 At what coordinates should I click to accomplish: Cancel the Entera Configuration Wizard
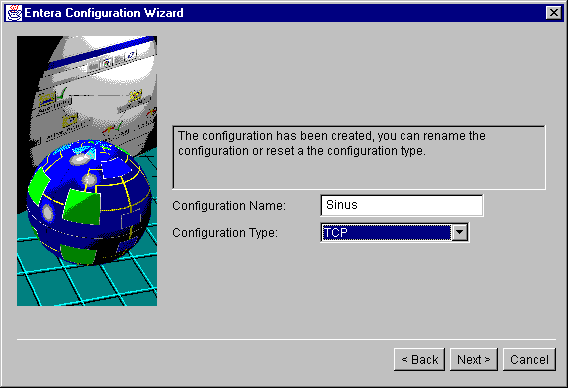(529, 360)
